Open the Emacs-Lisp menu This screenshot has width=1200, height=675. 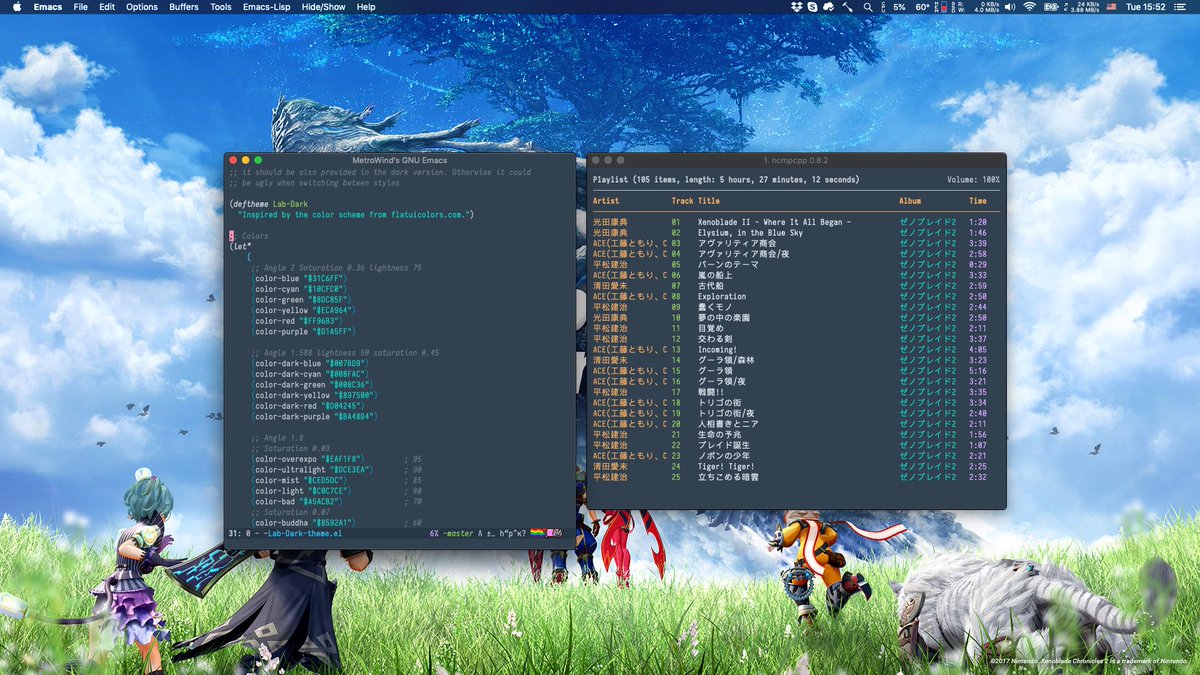point(267,7)
